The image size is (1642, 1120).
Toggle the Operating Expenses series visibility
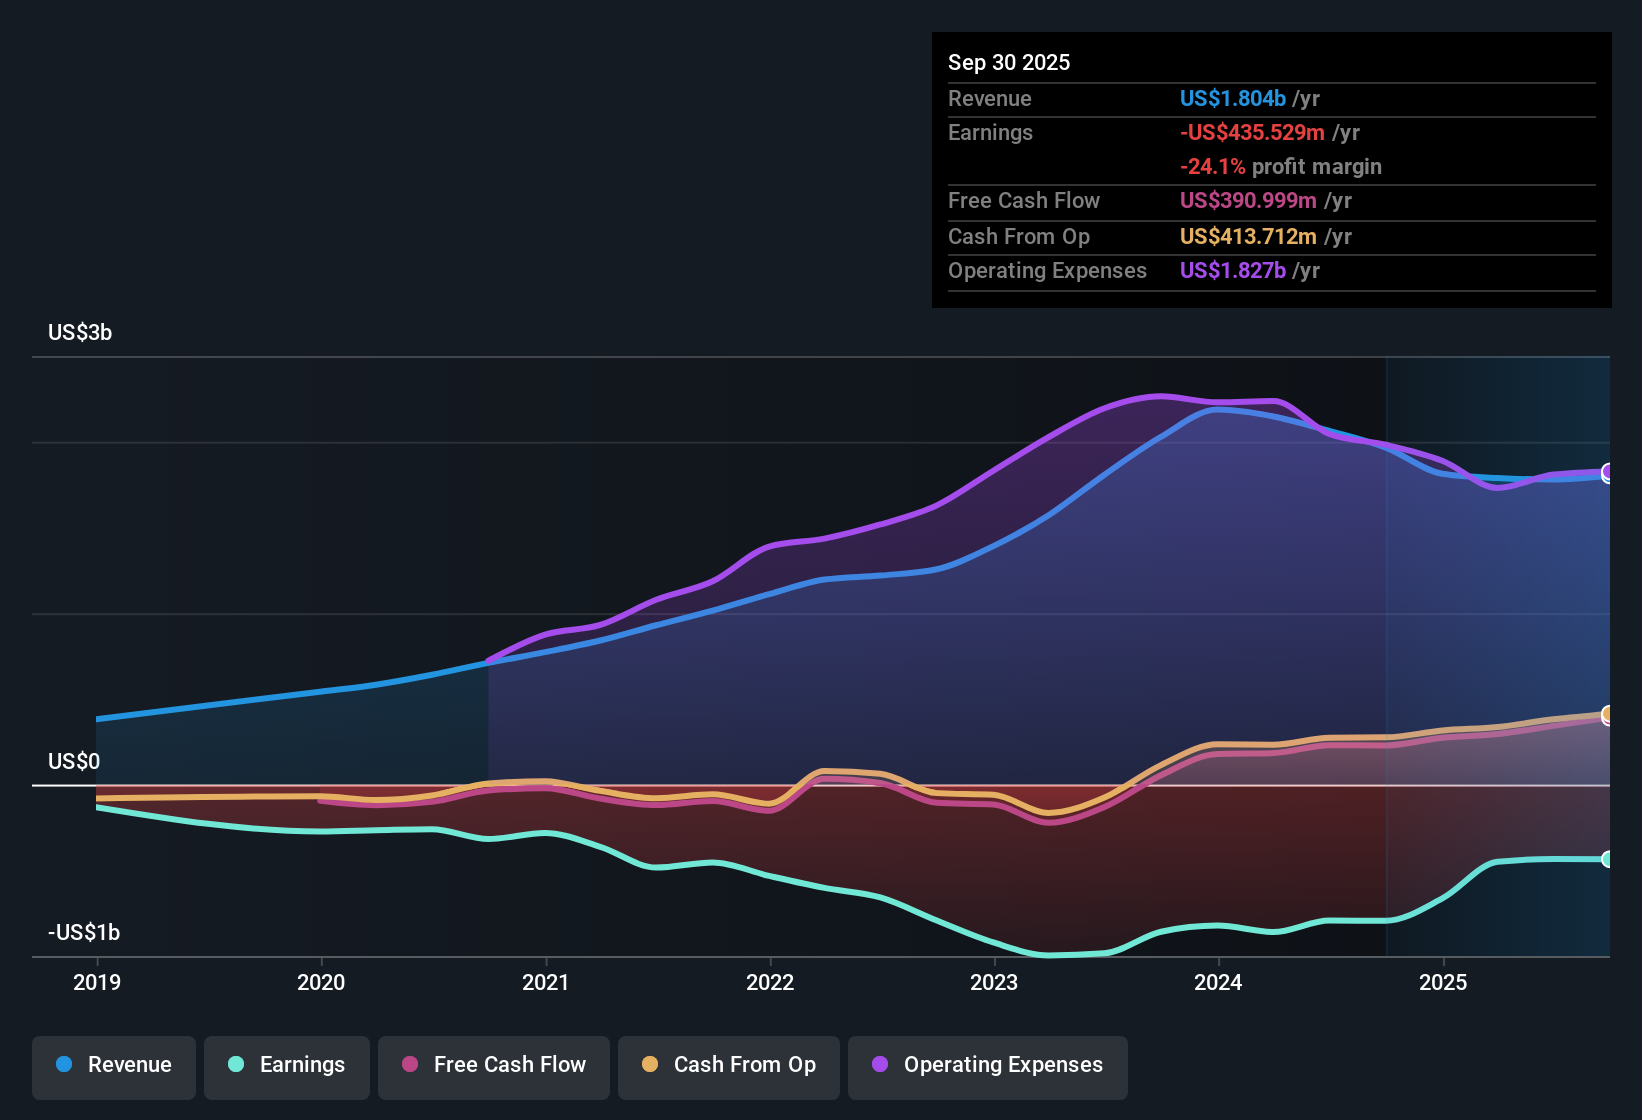(987, 1066)
